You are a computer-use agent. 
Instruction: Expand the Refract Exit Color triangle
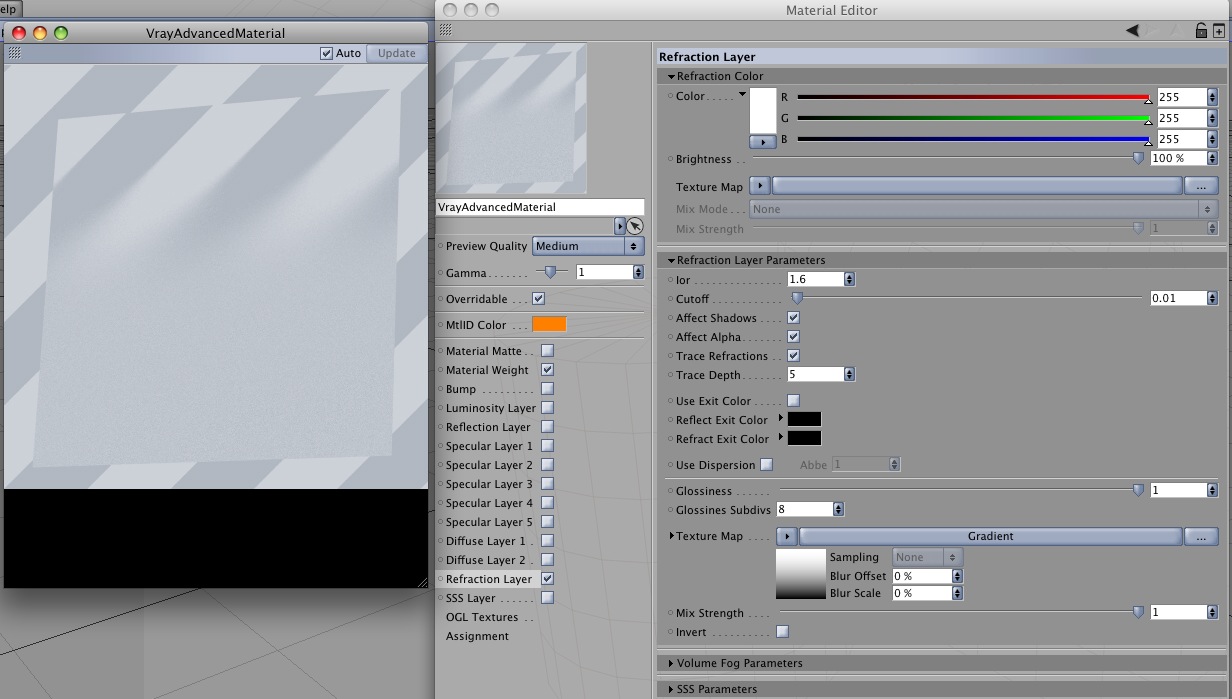click(781, 437)
